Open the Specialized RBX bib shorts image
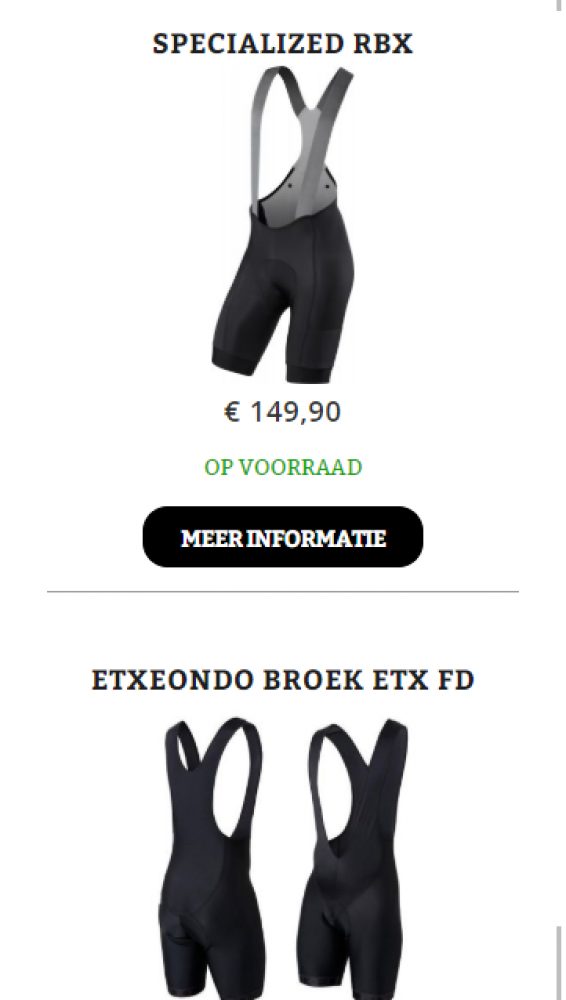The height and width of the screenshot is (1000, 566). [x=283, y=224]
